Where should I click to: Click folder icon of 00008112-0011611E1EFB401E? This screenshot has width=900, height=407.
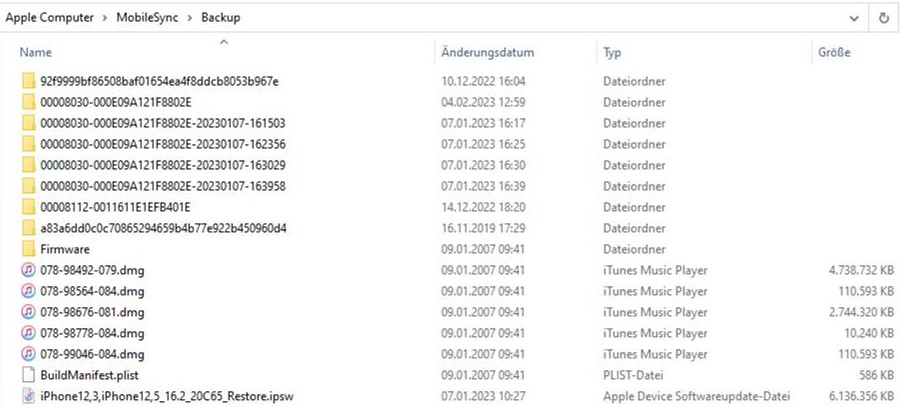pos(29,207)
